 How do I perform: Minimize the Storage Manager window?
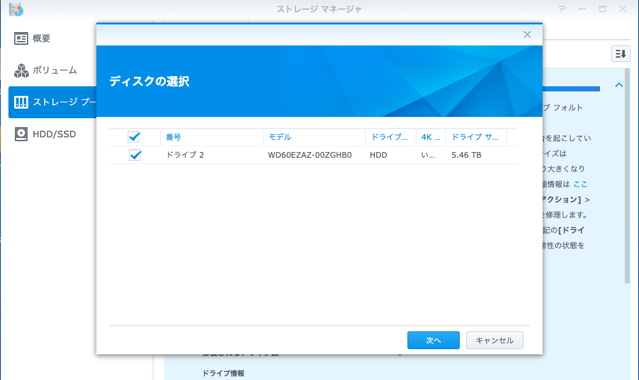point(582,9)
